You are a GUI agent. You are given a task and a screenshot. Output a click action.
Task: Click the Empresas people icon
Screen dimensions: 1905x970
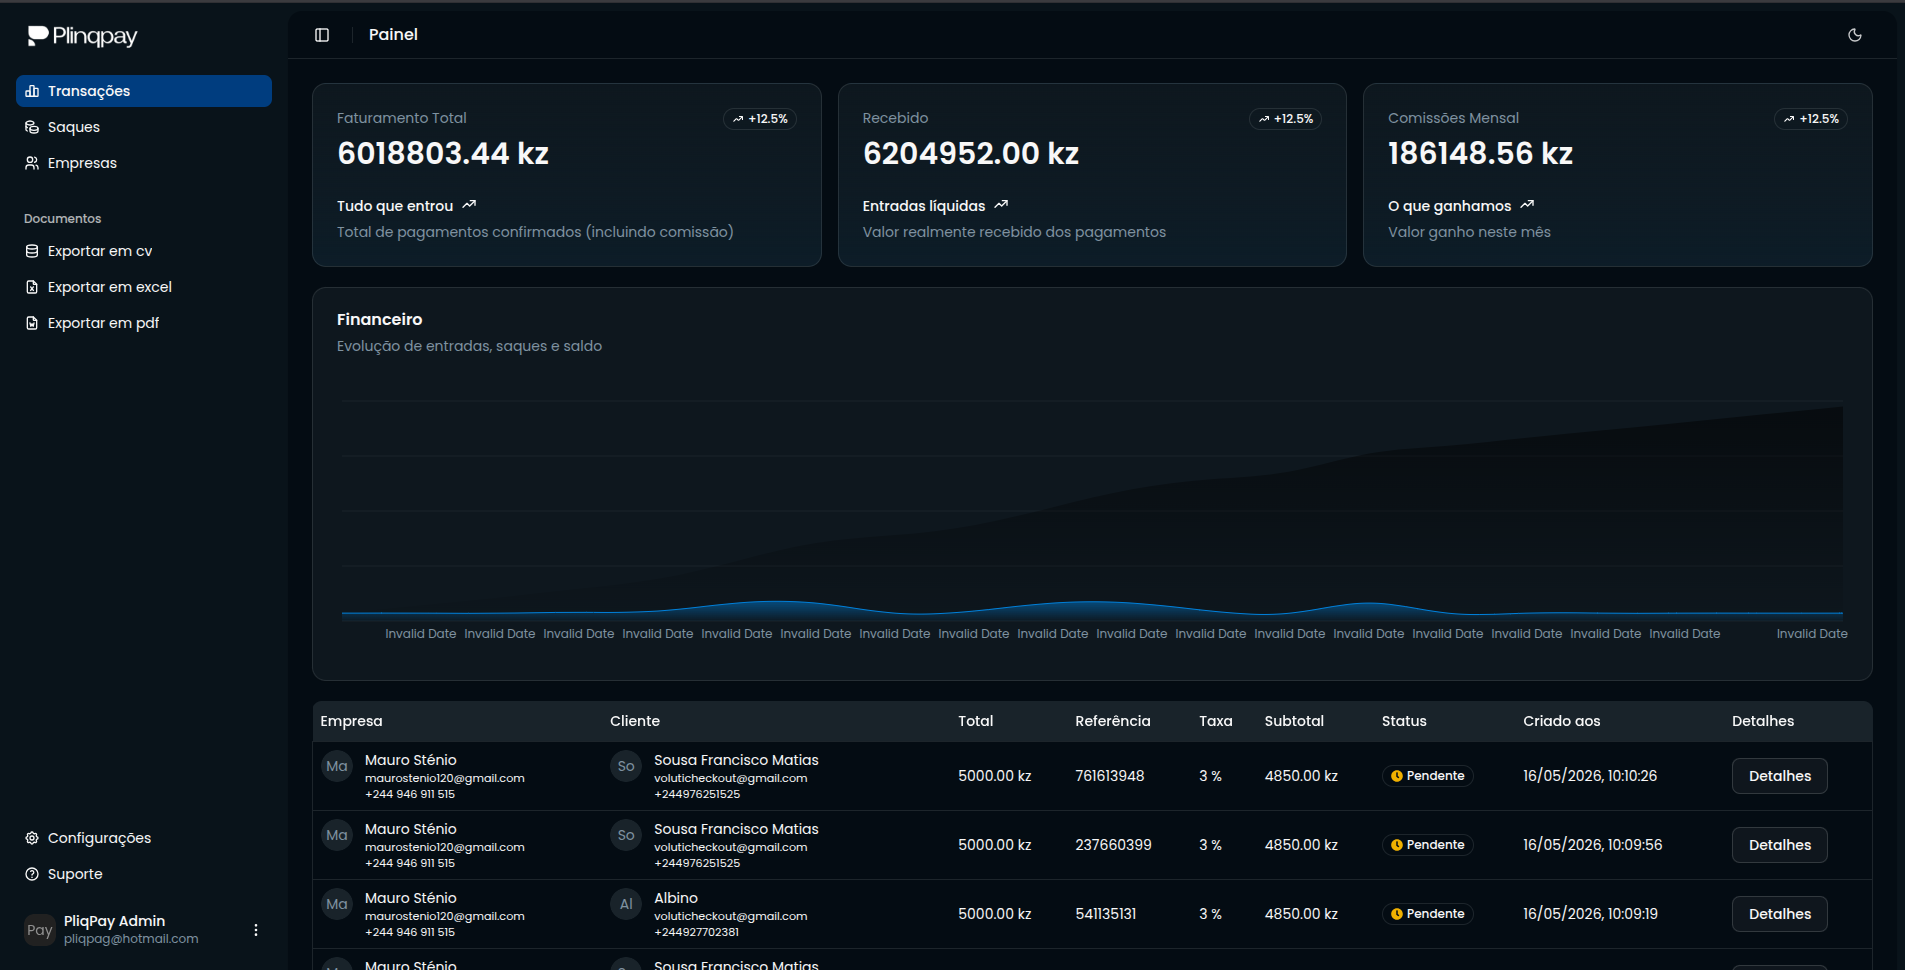[x=32, y=163]
